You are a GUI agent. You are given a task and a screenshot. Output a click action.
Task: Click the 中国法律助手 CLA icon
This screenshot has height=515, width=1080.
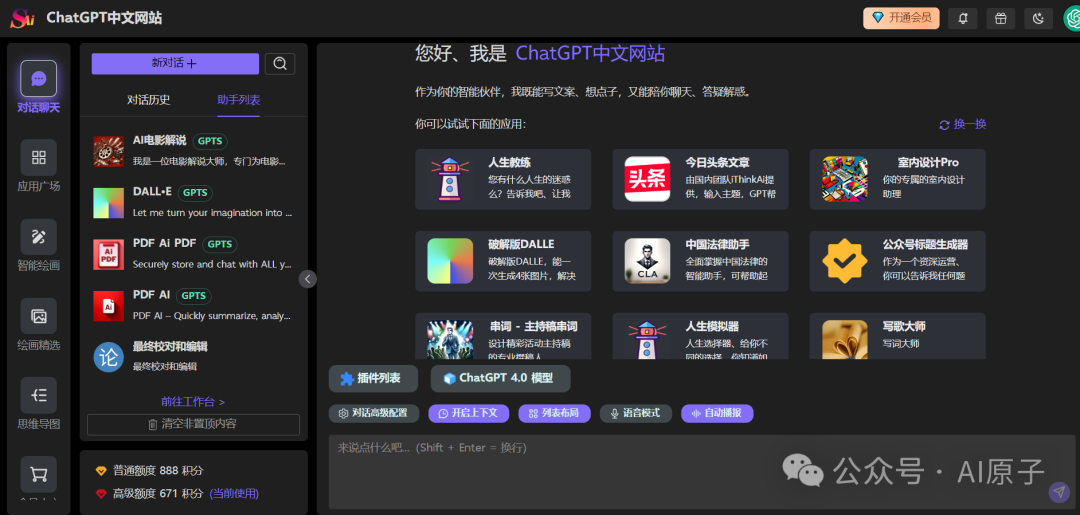647,261
